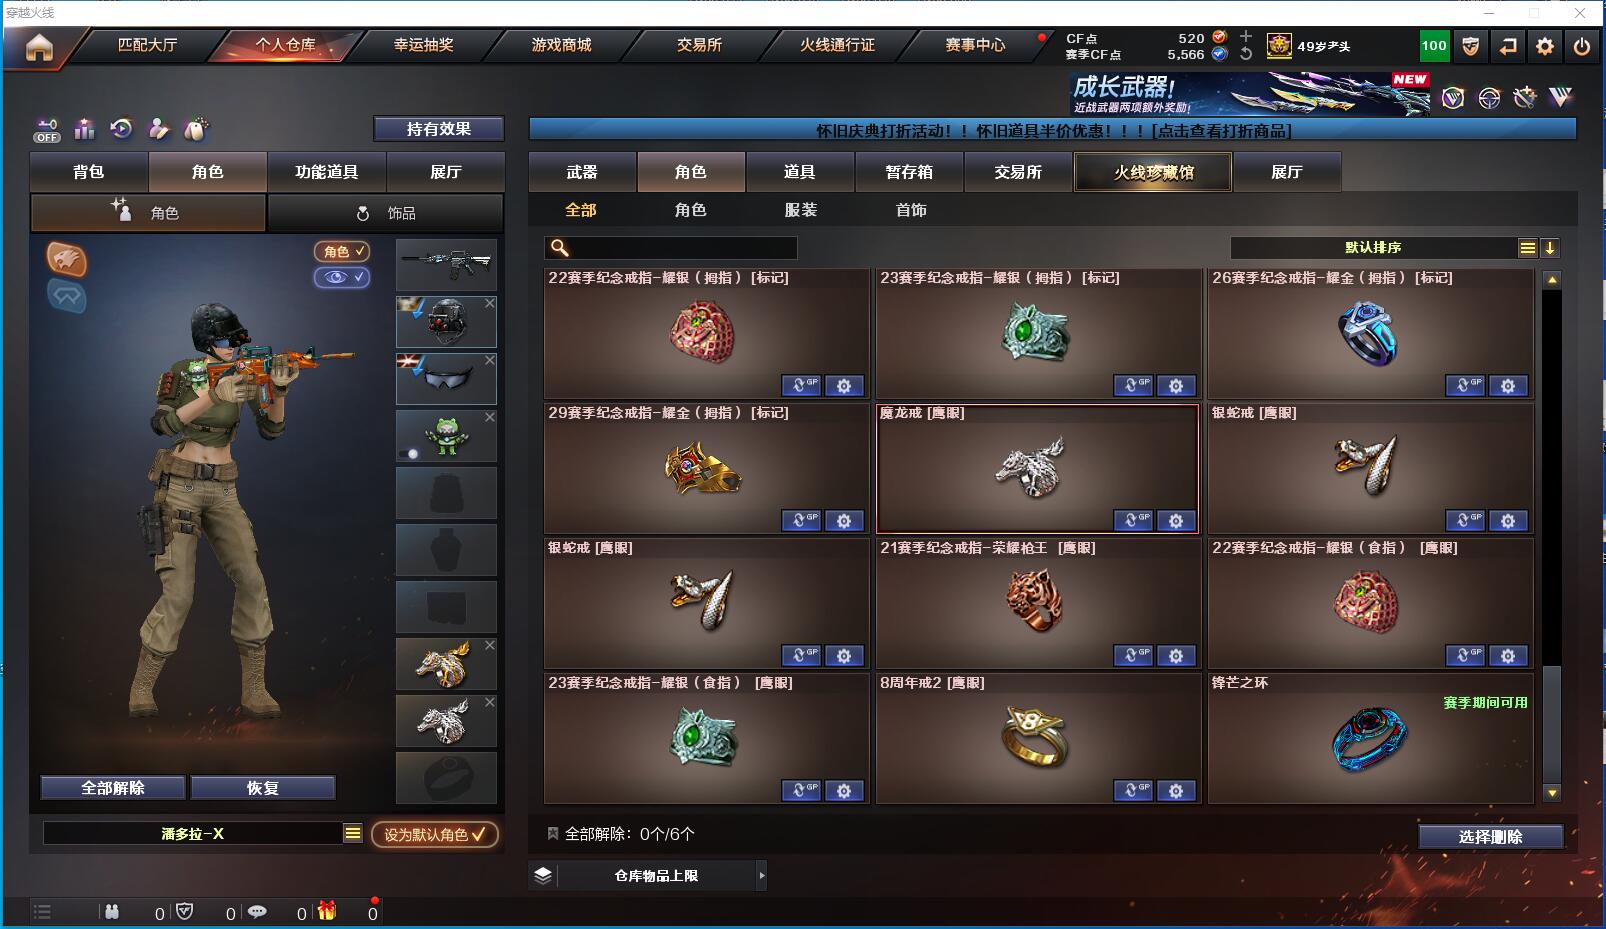Open character list menu beside 潘多拉-X
Viewport: 1606px width, 929px height.
click(x=353, y=833)
